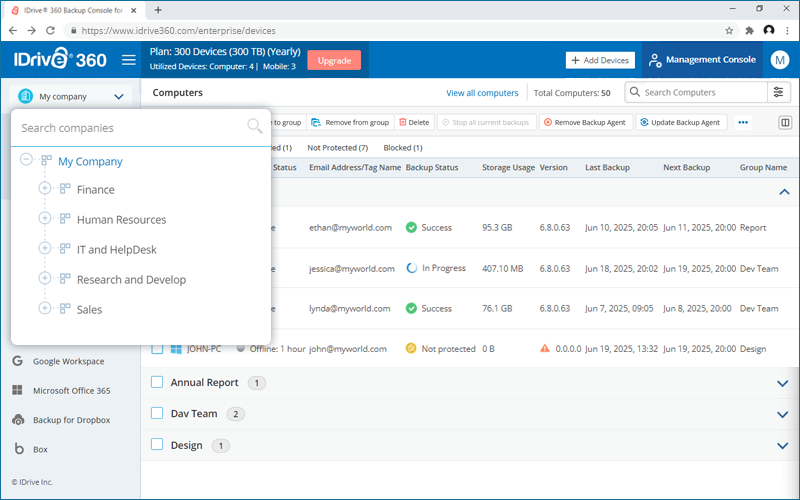The image size is (800, 500).
Task: Click the View all computers link
Action: (482, 93)
